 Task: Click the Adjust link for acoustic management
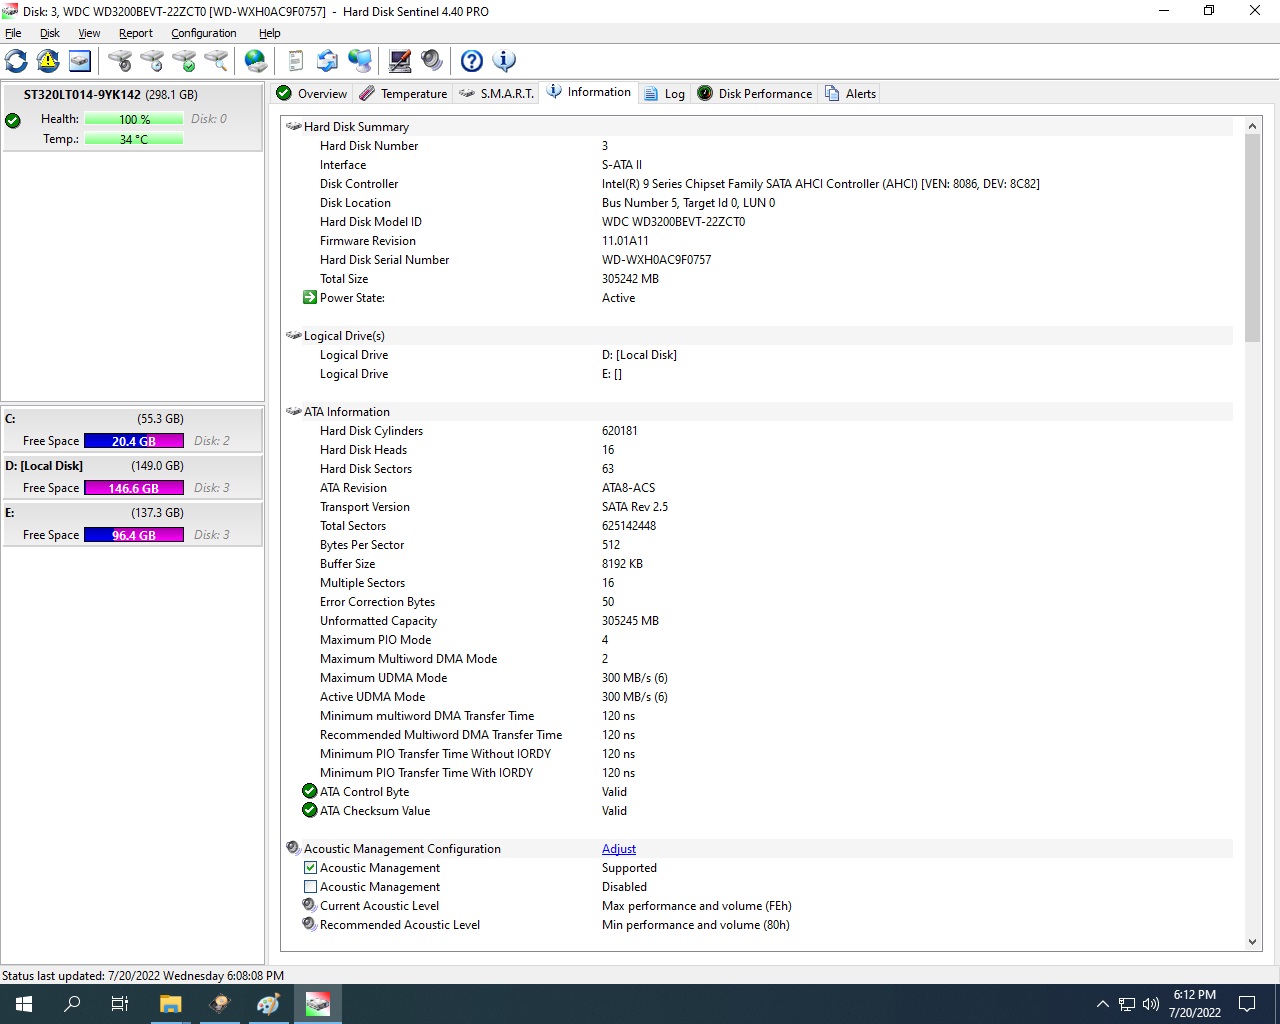tap(619, 848)
